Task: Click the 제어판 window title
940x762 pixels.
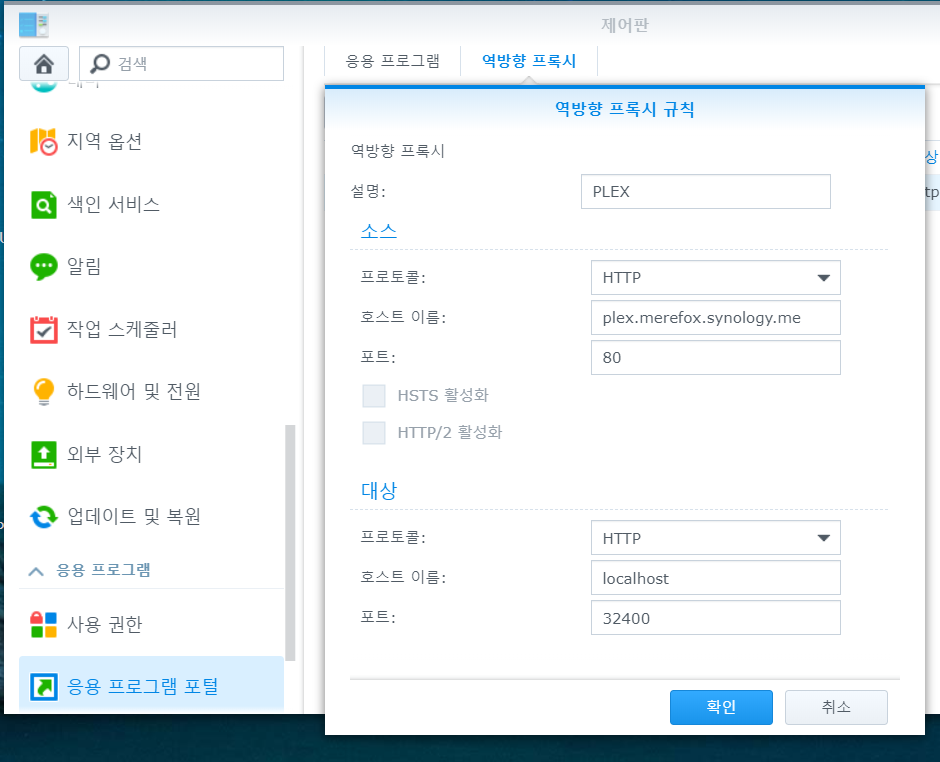Action: tap(625, 25)
